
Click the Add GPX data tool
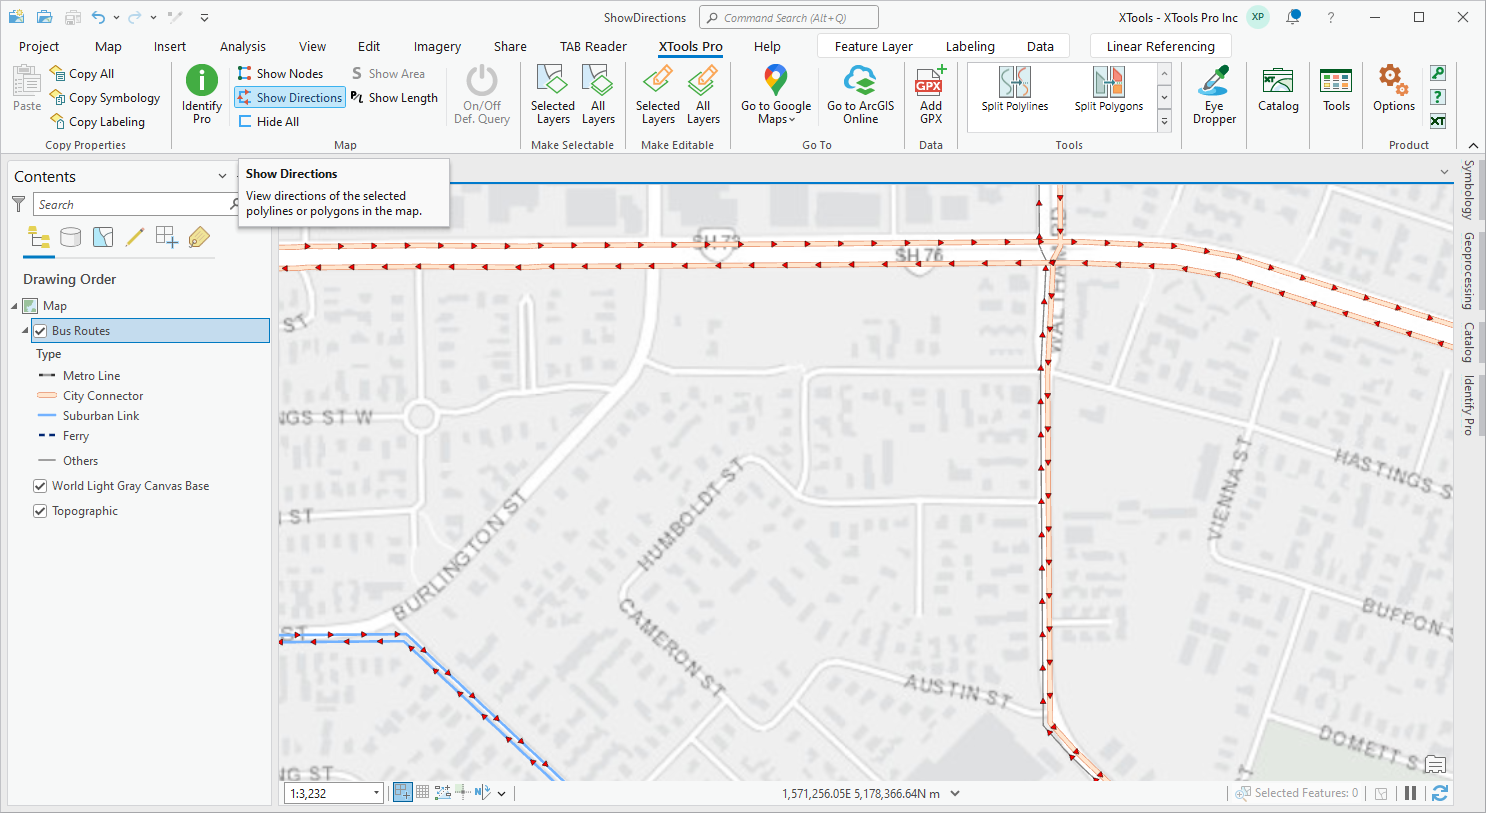coord(930,93)
